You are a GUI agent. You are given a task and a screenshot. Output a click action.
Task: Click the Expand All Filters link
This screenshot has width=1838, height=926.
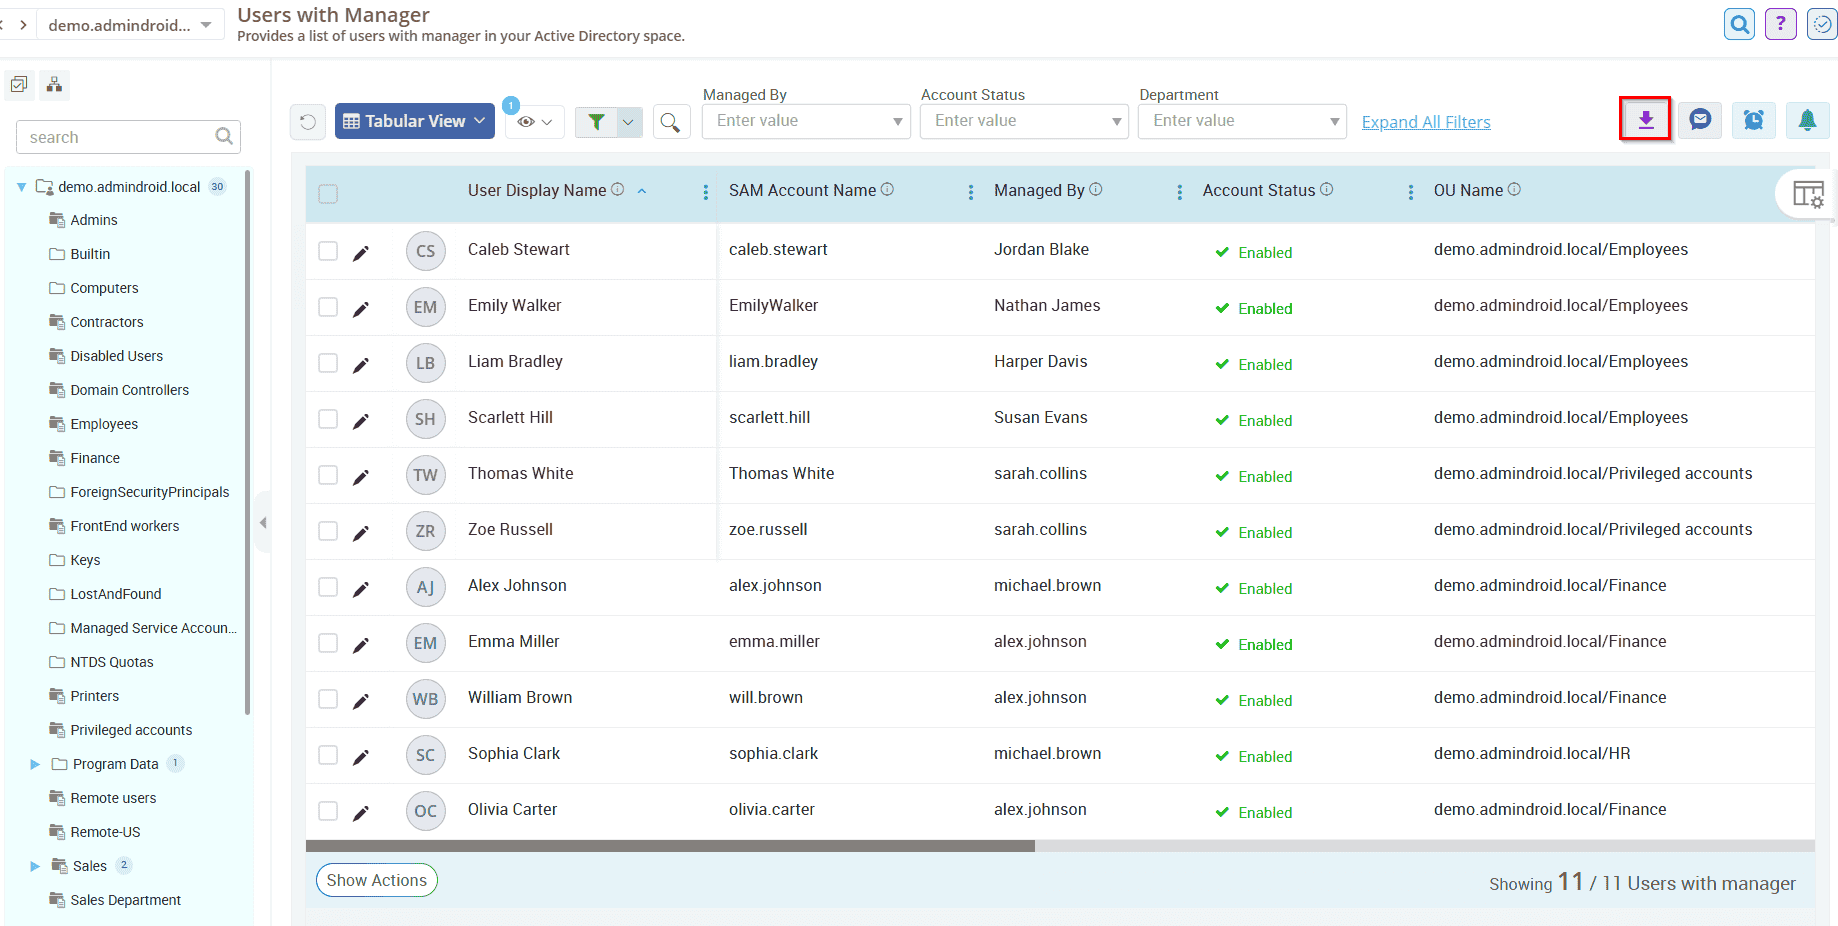pos(1425,121)
